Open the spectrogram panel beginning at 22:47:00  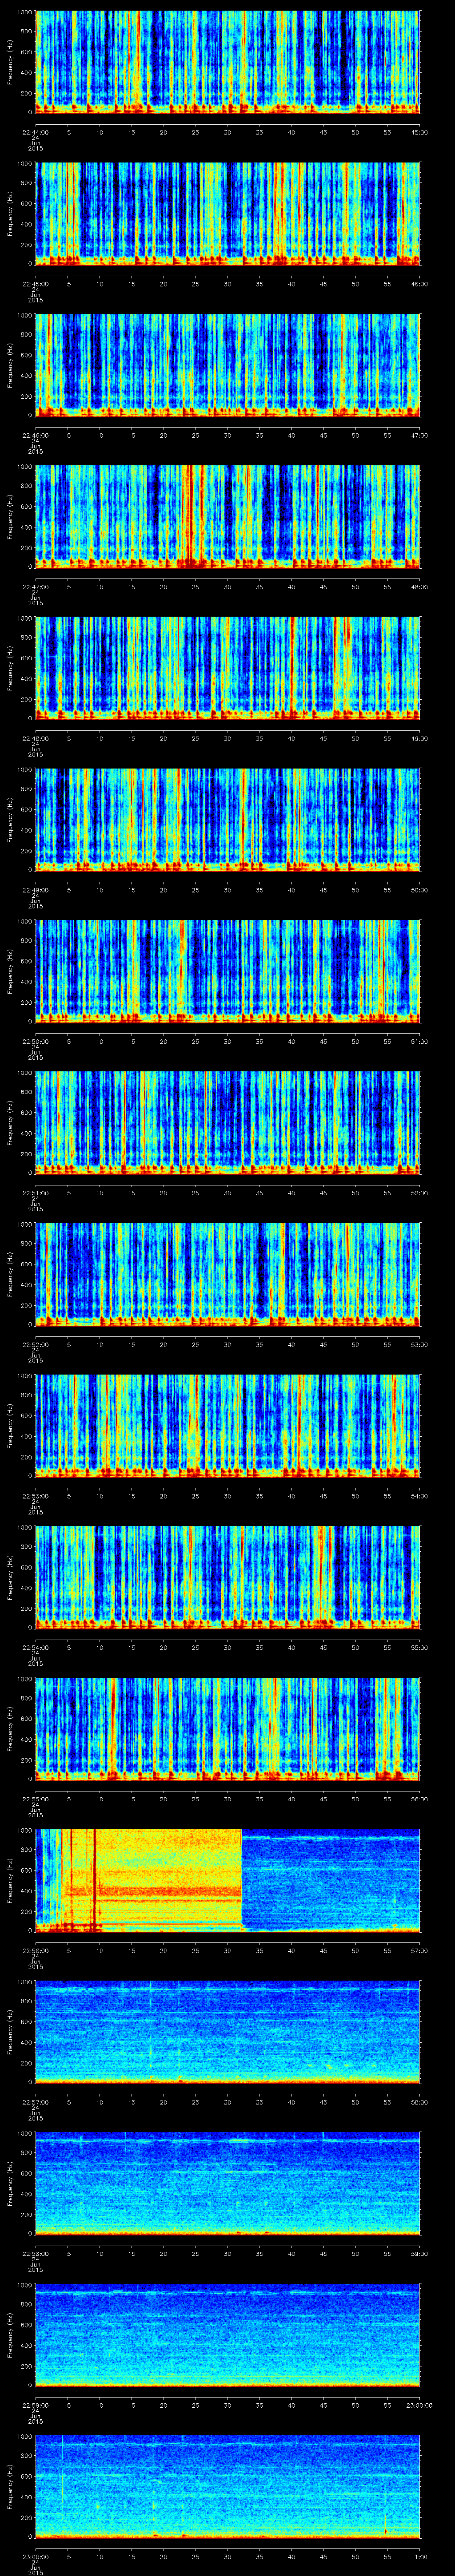coord(228,517)
